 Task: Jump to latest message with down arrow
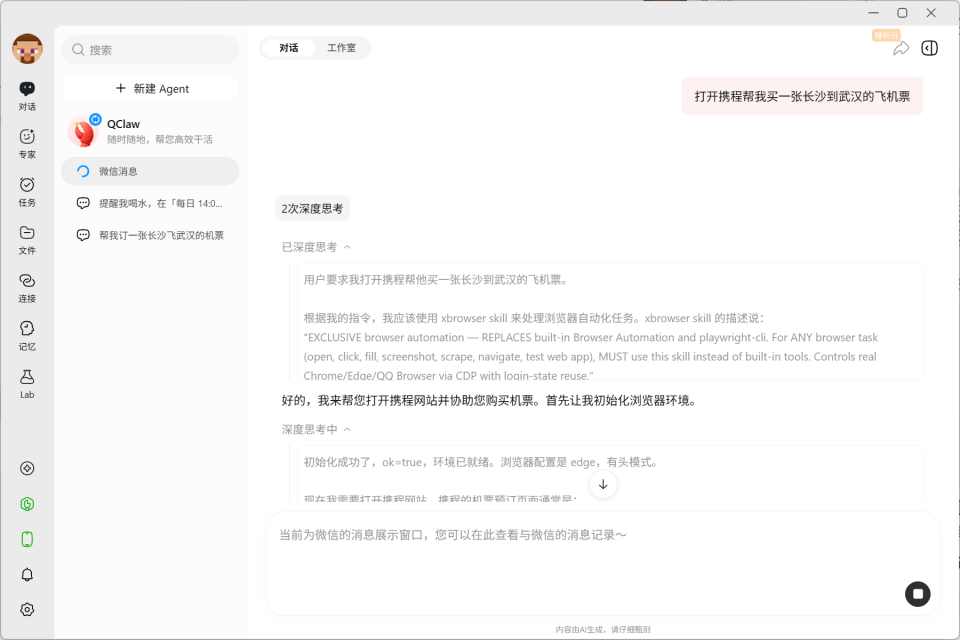(x=603, y=484)
